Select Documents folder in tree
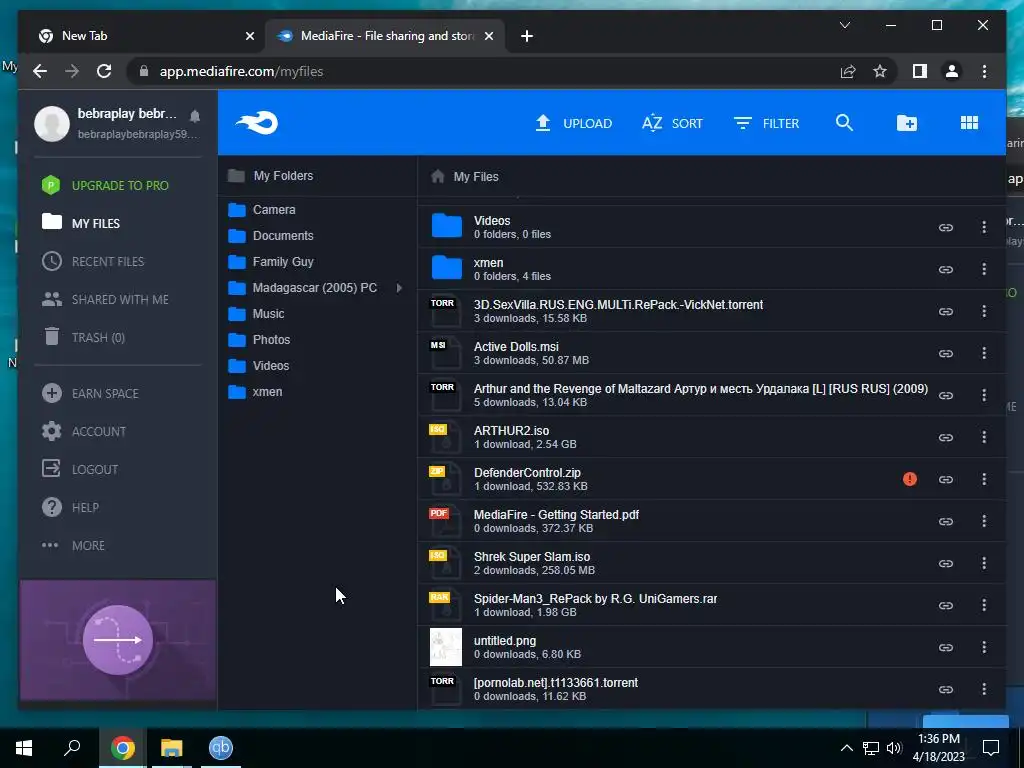This screenshot has width=1024, height=768. click(271, 236)
